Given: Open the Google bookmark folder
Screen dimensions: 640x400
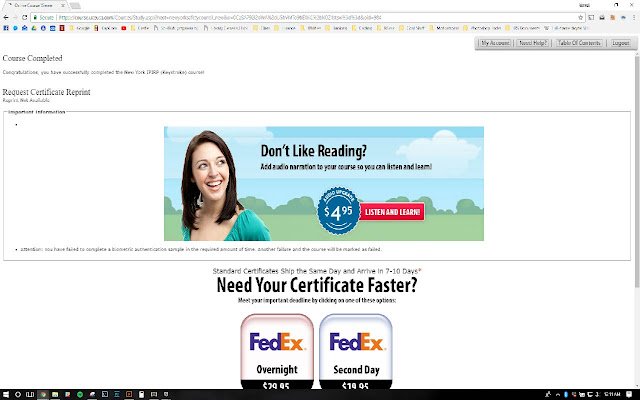Looking at the screenshot, I should 80,28.
